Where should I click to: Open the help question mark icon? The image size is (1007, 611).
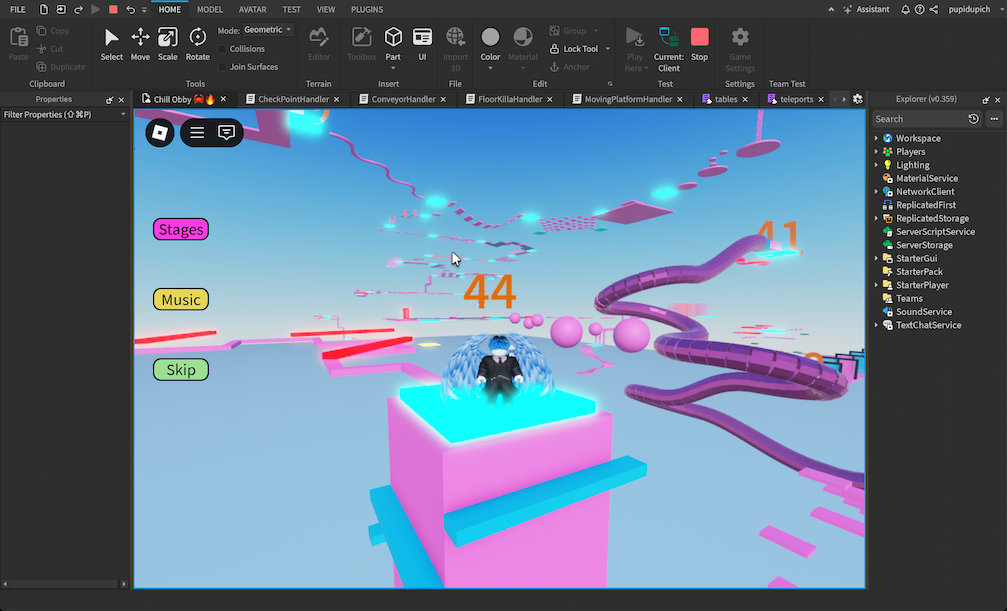click(x=920, y=10)
